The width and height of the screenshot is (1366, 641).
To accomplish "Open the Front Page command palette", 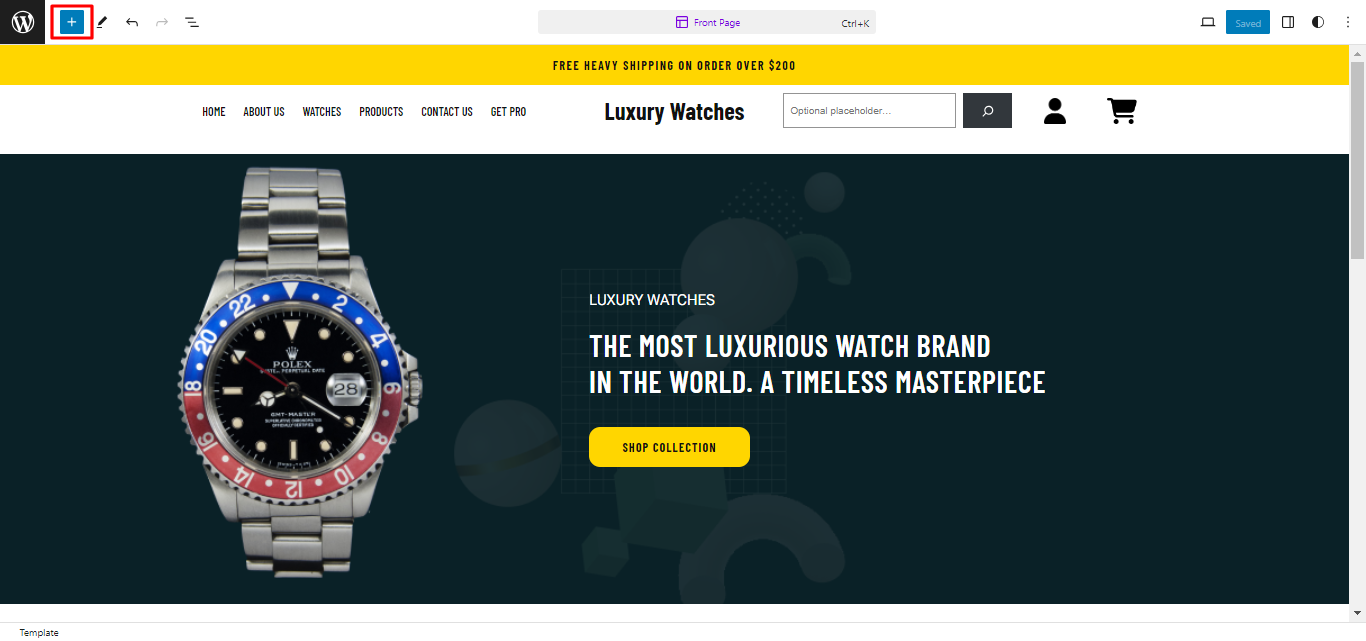I will click(x=707, y=22).
